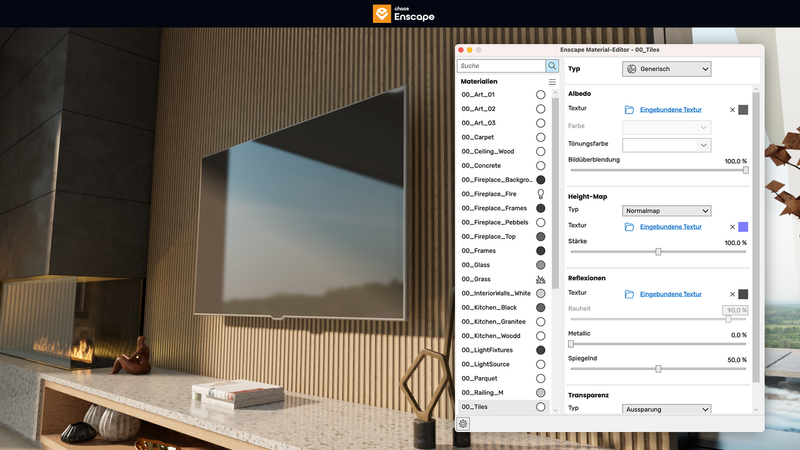
Task: Click the Metallic value 0,0 %
Action: 738,335
